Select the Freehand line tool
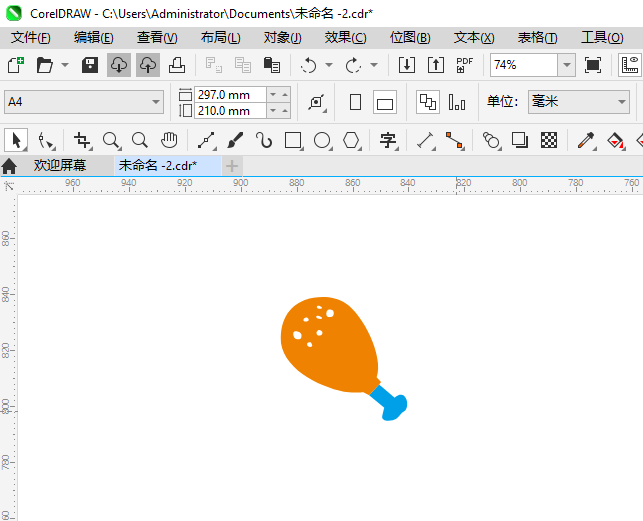Viewport: 643px width, 521px height. pos(207,140)
